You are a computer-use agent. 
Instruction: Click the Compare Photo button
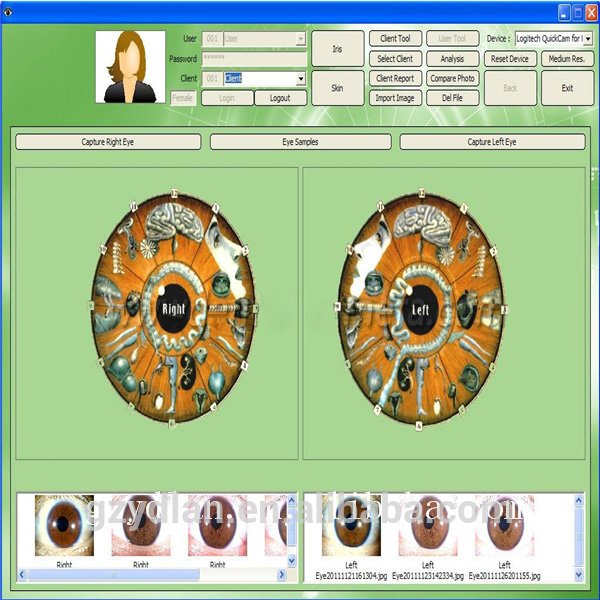pos(452,78)
